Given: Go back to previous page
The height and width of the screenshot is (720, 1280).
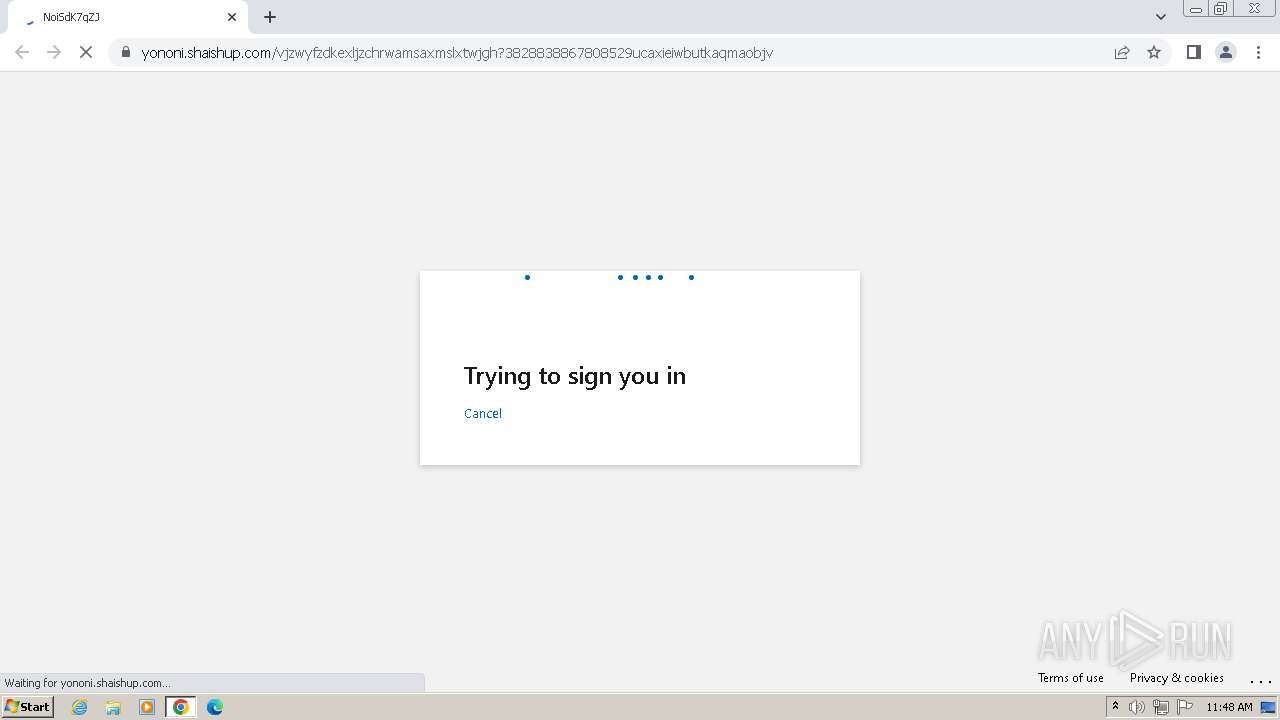Looking at the screenshot, I should [x=22, y=52].
